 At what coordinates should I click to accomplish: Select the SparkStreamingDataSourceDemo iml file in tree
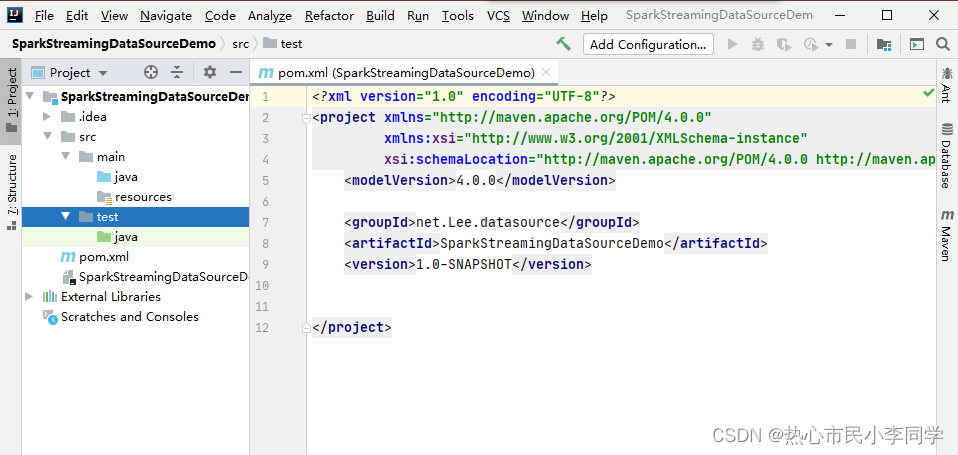pyautogui.click(x=155, y=277)
